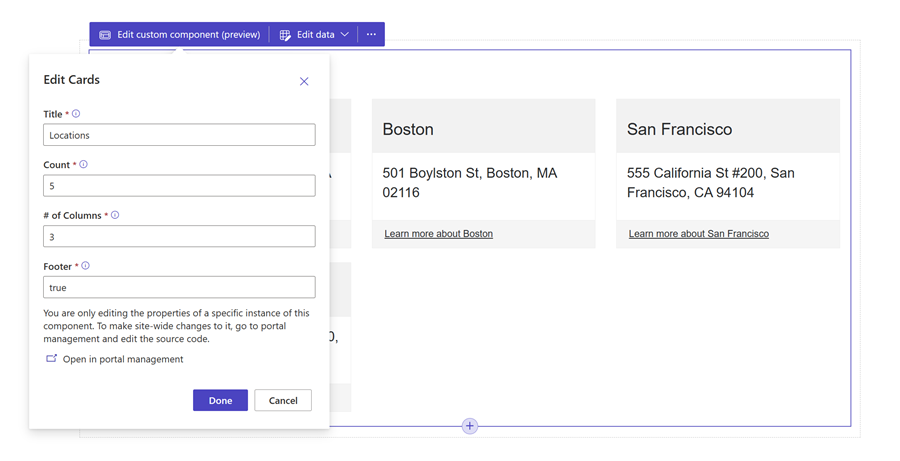Click the Title field info icon

76,114
